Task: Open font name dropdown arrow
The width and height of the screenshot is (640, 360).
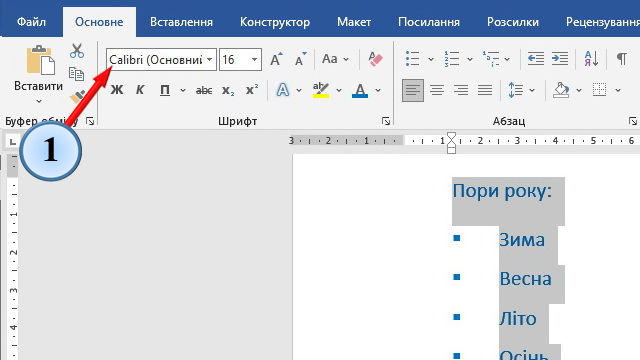Action: [x=209, y=60]
